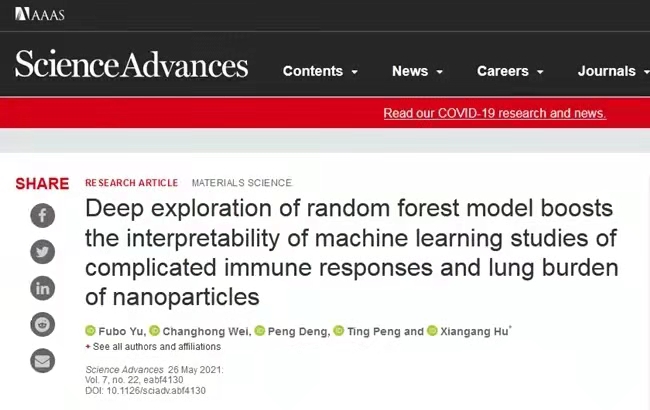Open Peng Deng's ORCID icon
The height and width of the screenshot is (410, 650).
pos(259,331)
